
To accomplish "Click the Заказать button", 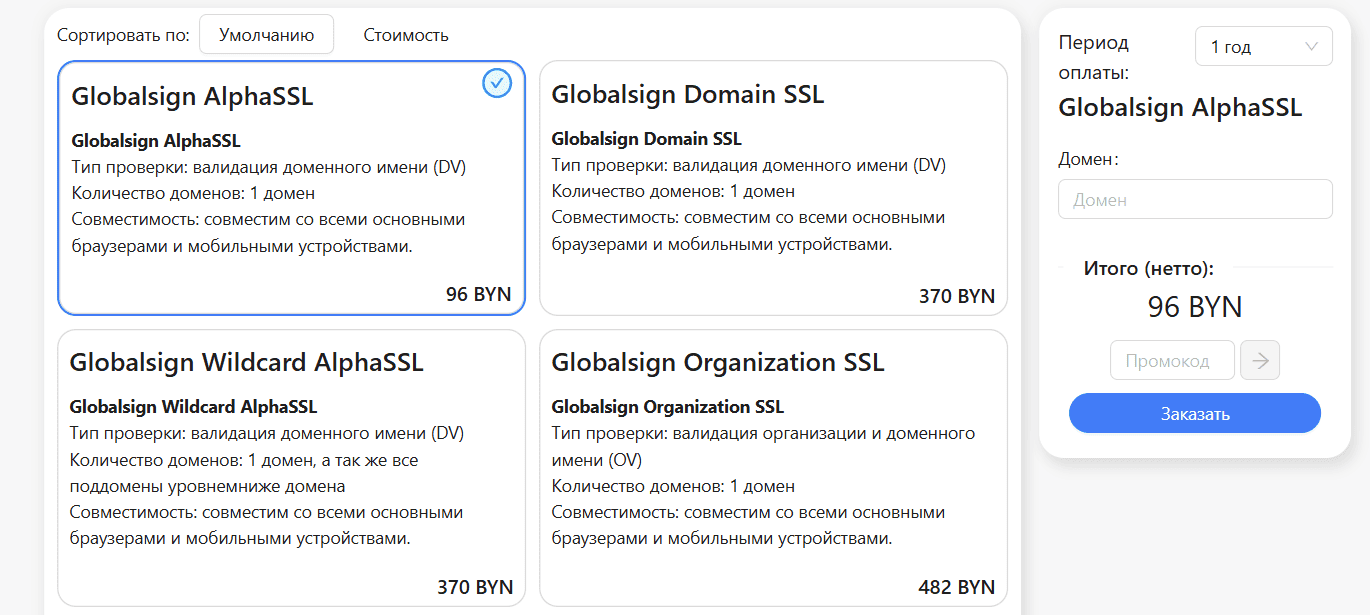I will point(1195,413).
